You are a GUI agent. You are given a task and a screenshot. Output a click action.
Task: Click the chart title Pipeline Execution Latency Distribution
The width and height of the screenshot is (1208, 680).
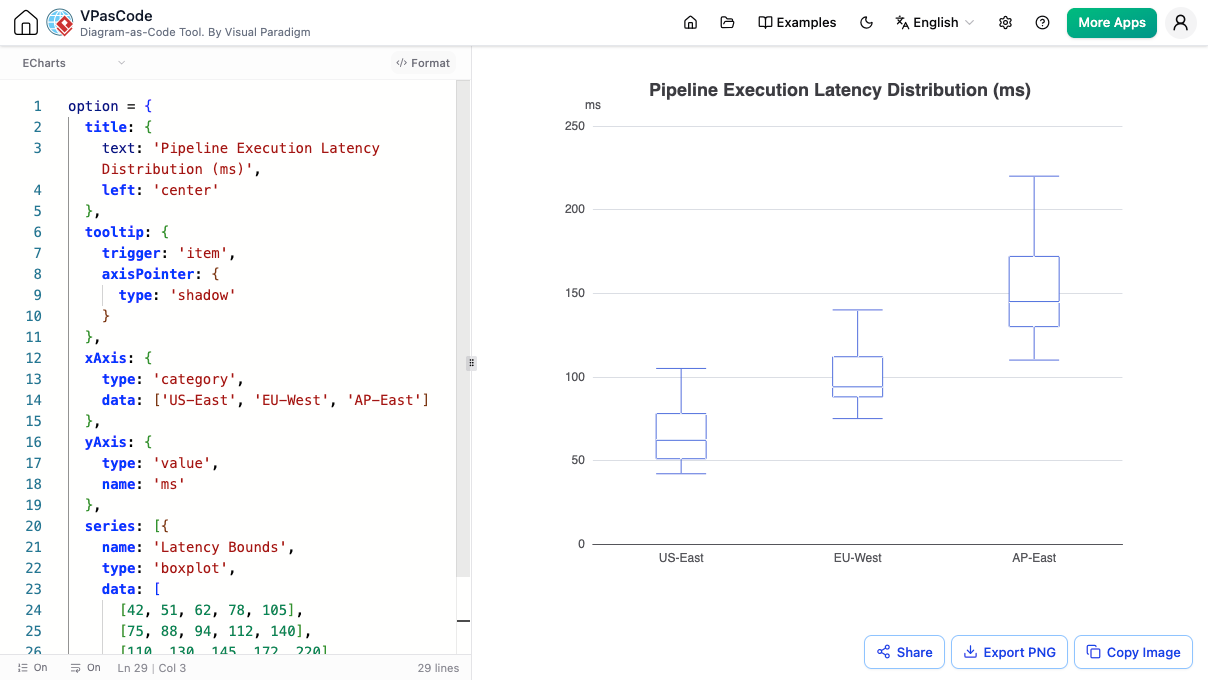click(x=840, y=90)
